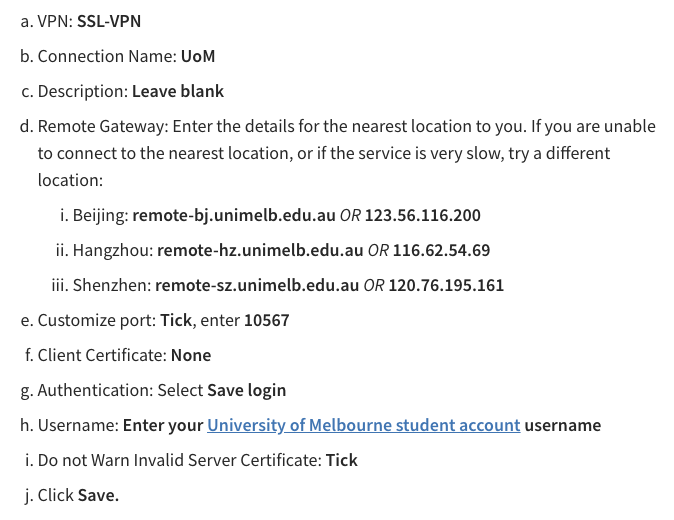The image size is (674, 520).
Task: Click the remote-hz.unimelb.edu.au hostname
Action: click(260, 250)
